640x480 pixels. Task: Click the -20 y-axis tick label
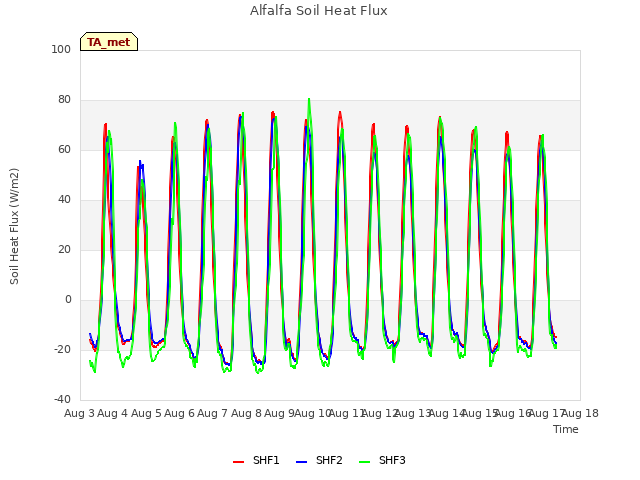point(62,349)
